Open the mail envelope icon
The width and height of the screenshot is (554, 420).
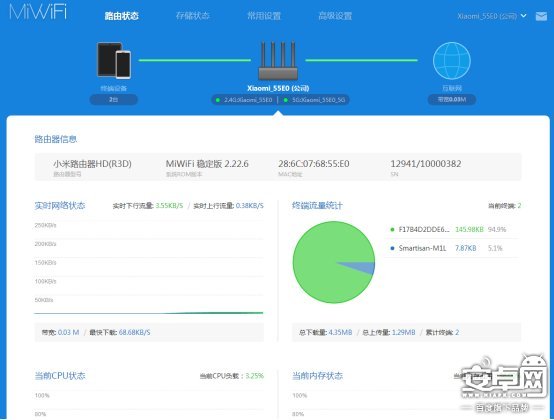541,16
